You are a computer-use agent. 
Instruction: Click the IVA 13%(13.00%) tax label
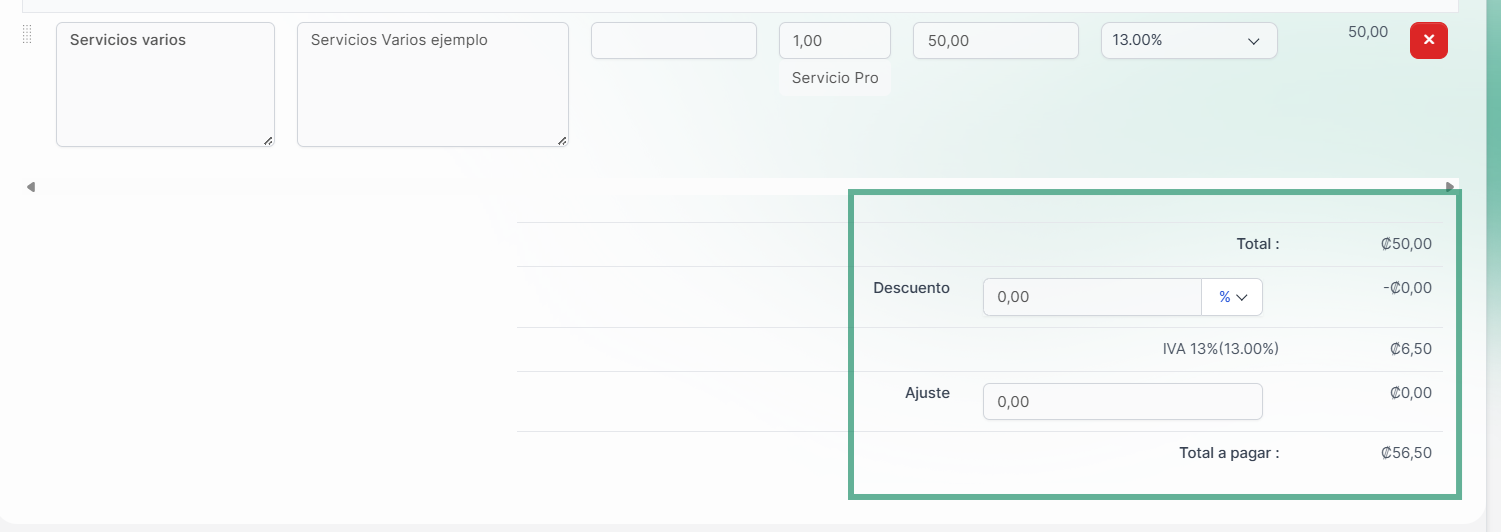[1221, 349]
